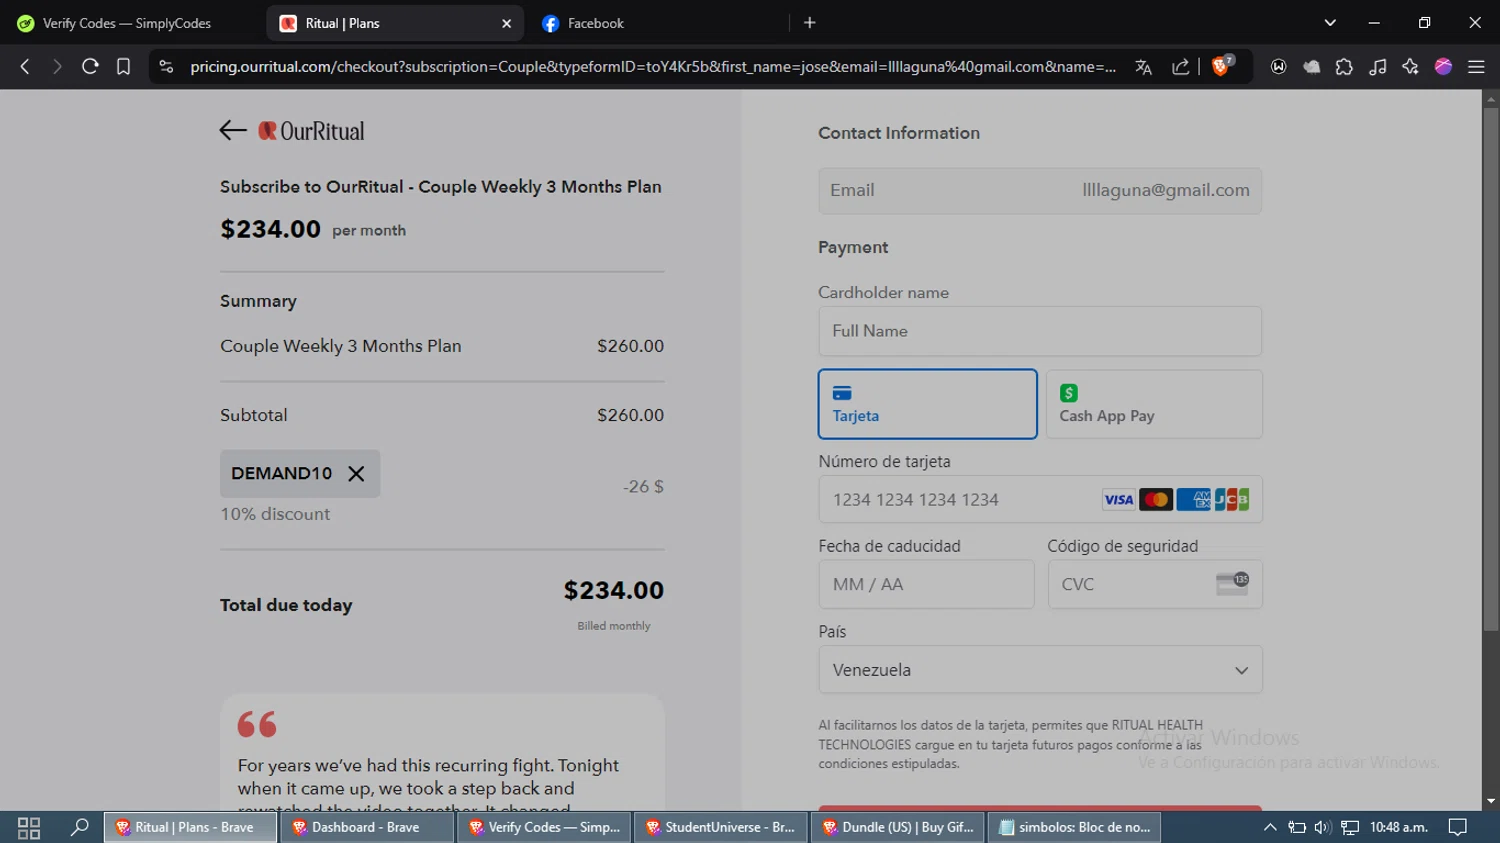
Task: Click the OurRitual logo
Action: tap(311, 131)
